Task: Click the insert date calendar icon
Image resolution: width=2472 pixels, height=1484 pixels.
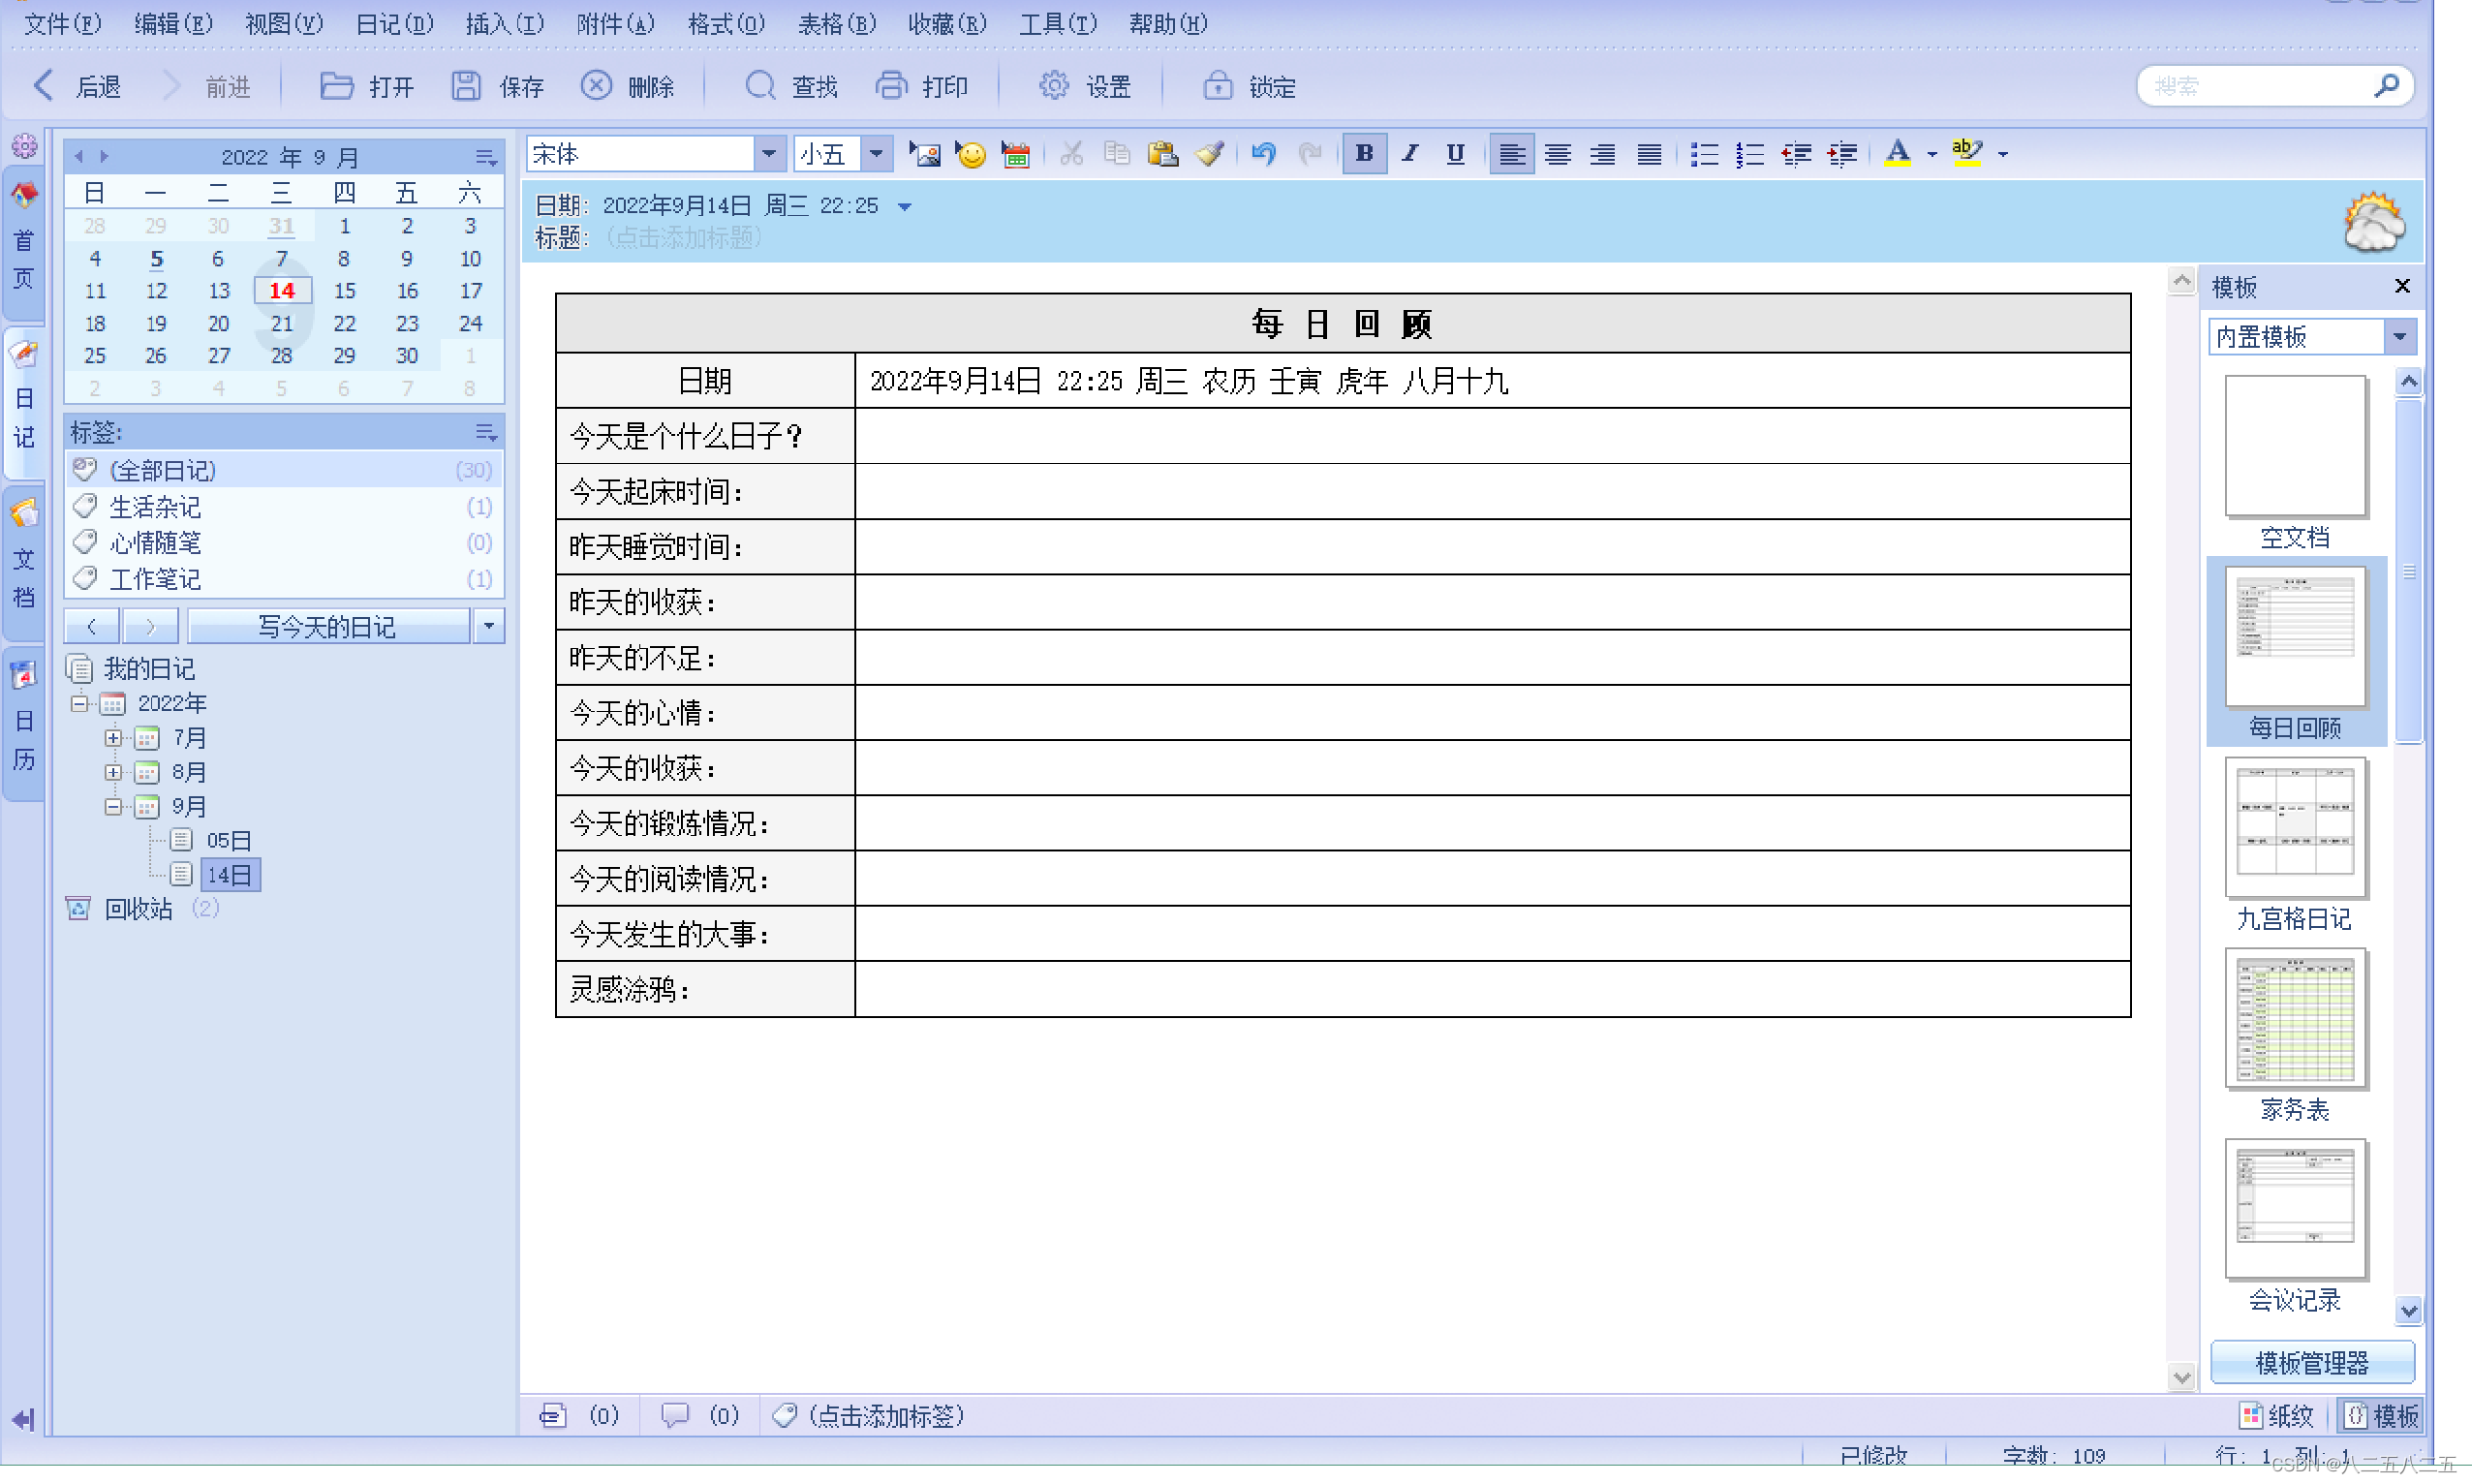Action: (x=1015, y=154)
